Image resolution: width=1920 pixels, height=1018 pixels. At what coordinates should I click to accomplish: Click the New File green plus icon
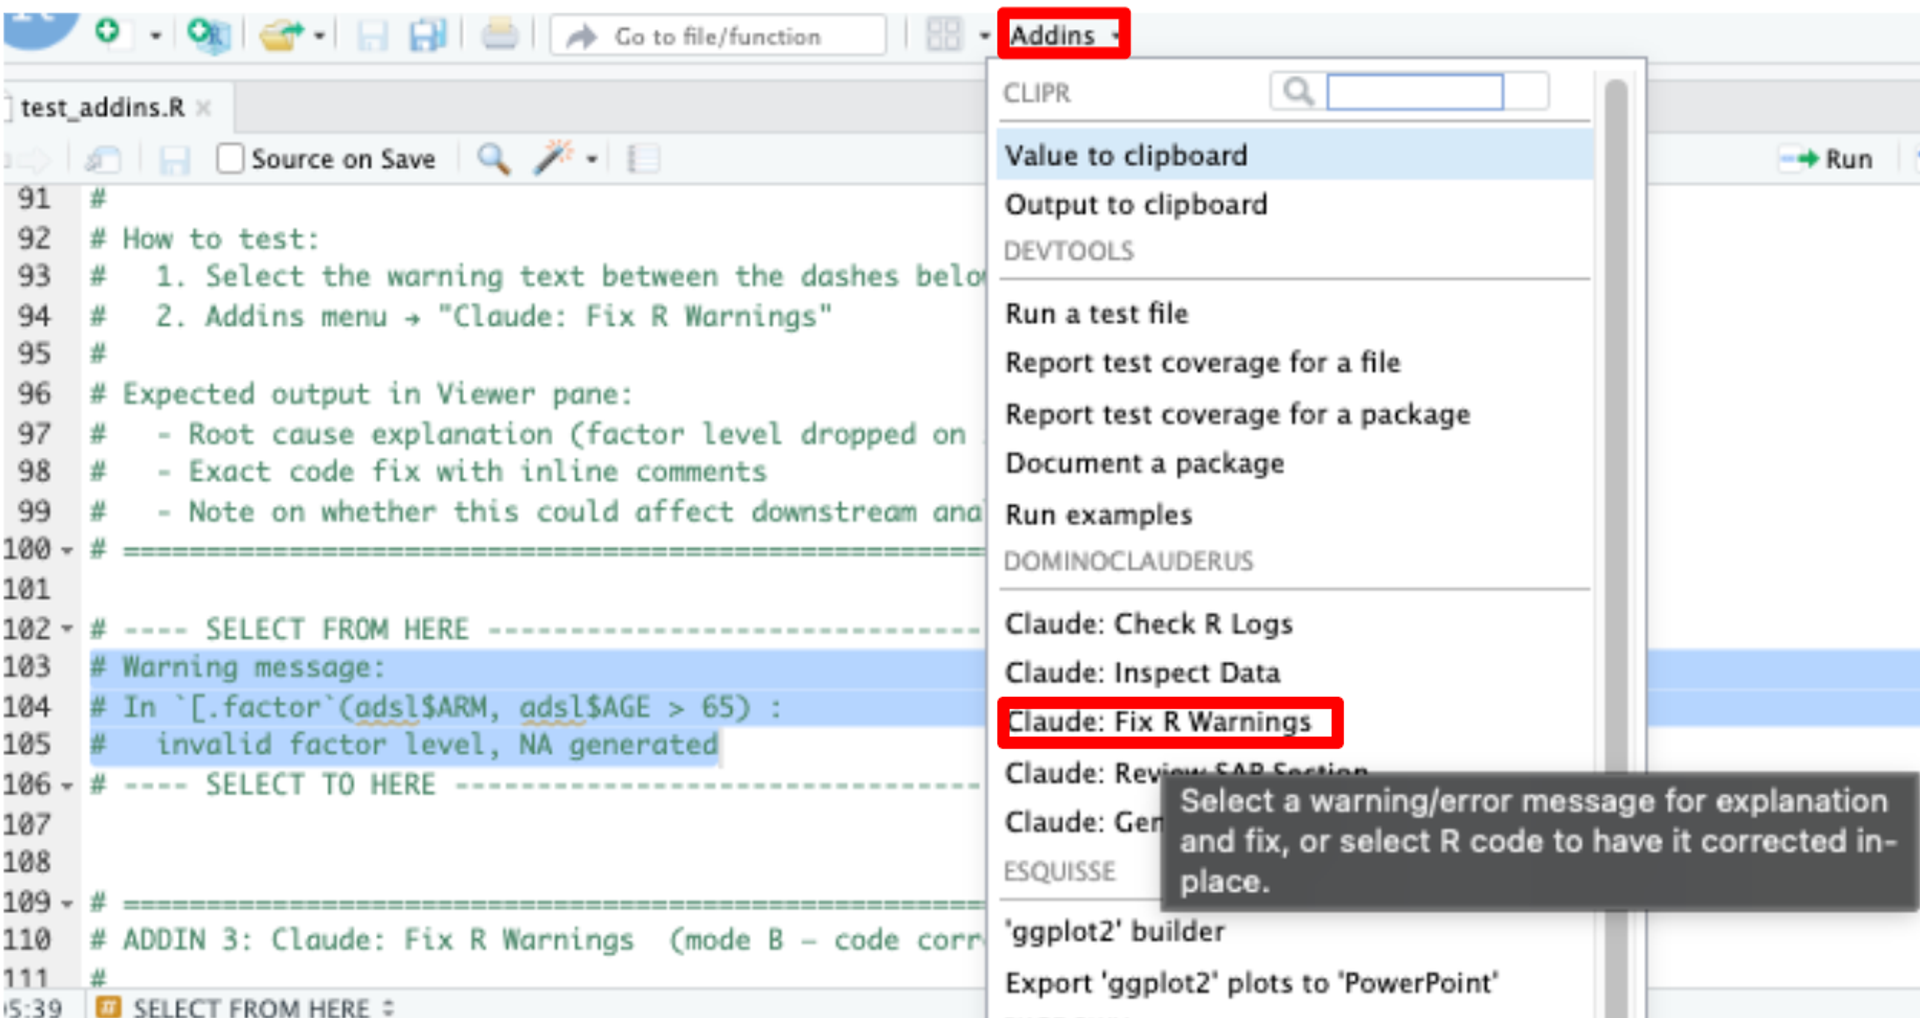[x=108, y=32]
